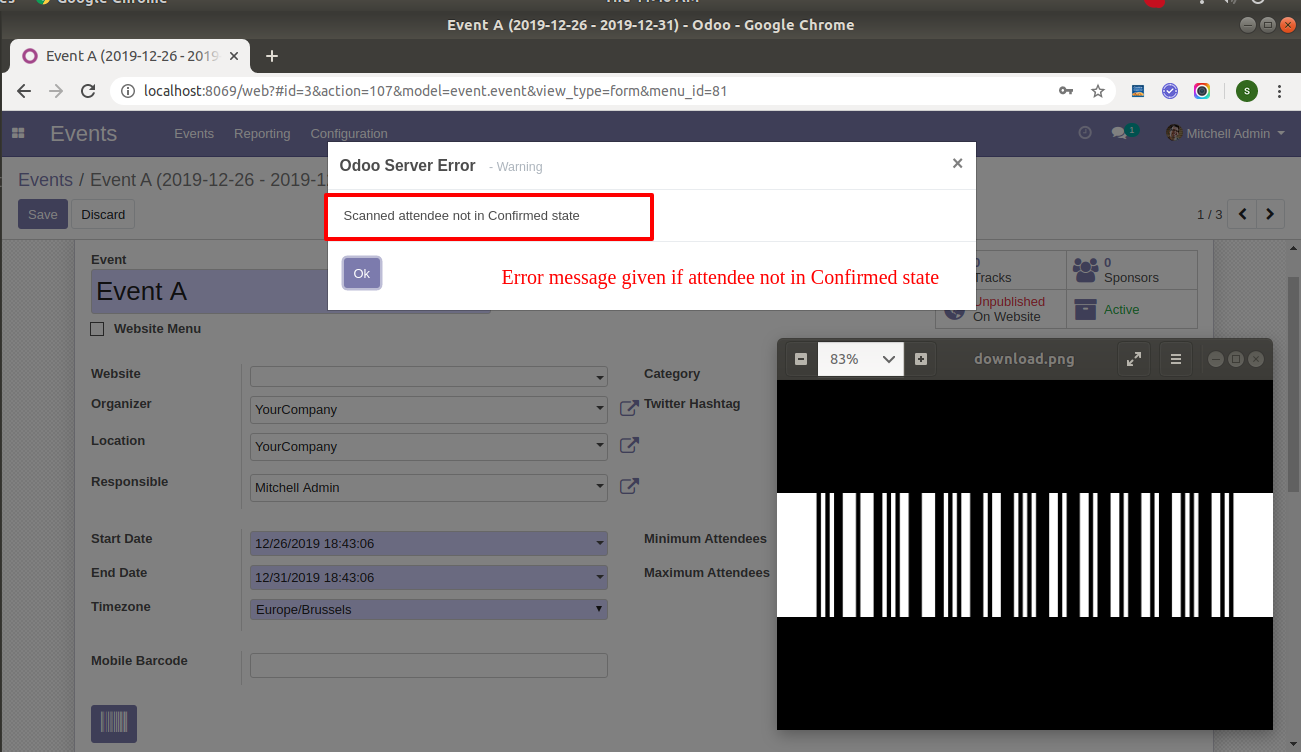Open the Responsible dropdown
Image resolution: width=1301 pixels, height=752 pixels.
coord(429,488)
